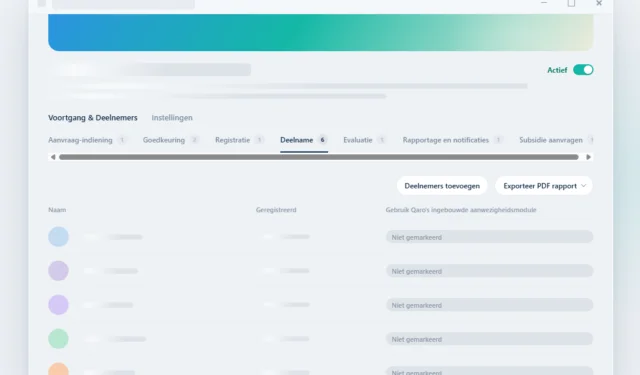640x375 pixels.
Task: Open the Niet gemarkeerd field in the orange avatar row
Action: [x=489, y=371]
